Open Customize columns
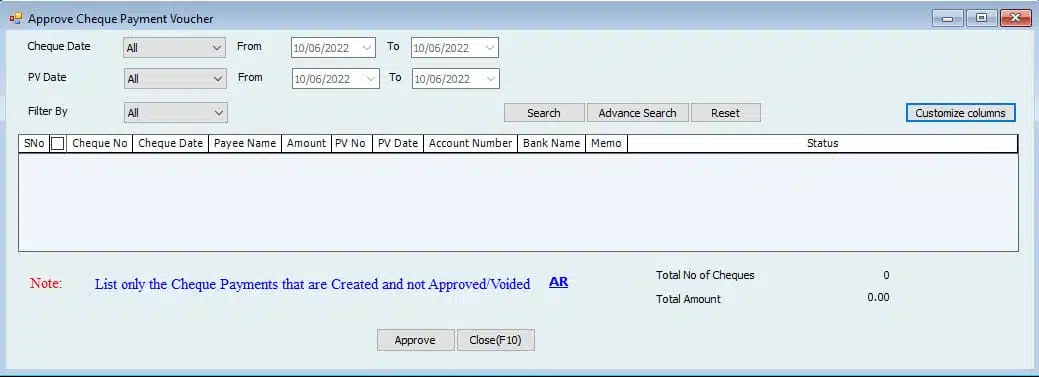The height and width of the screenshot is (377, 1039). [x=960, y=113]
